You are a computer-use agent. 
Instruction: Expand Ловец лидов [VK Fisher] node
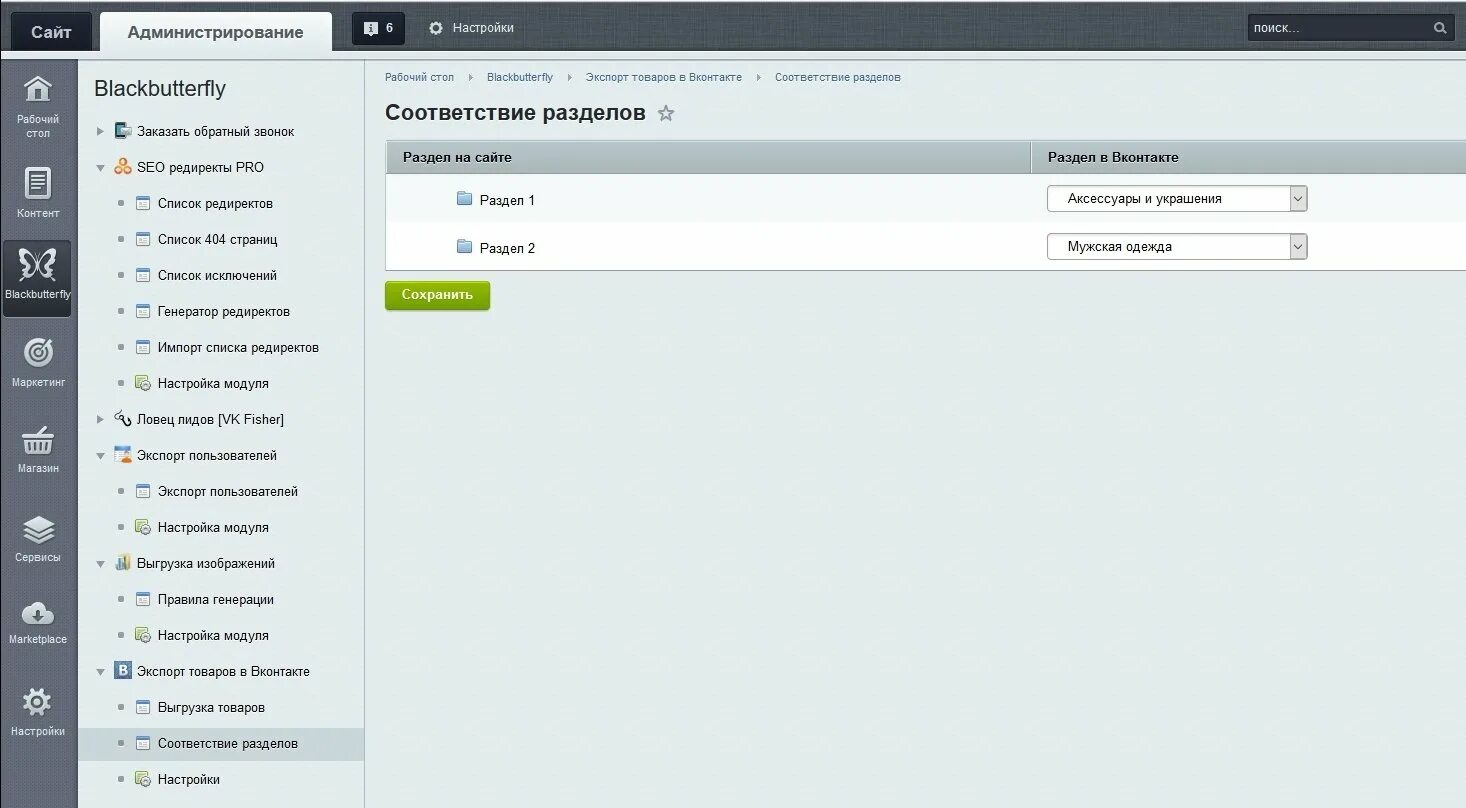(x=100, y=420)
